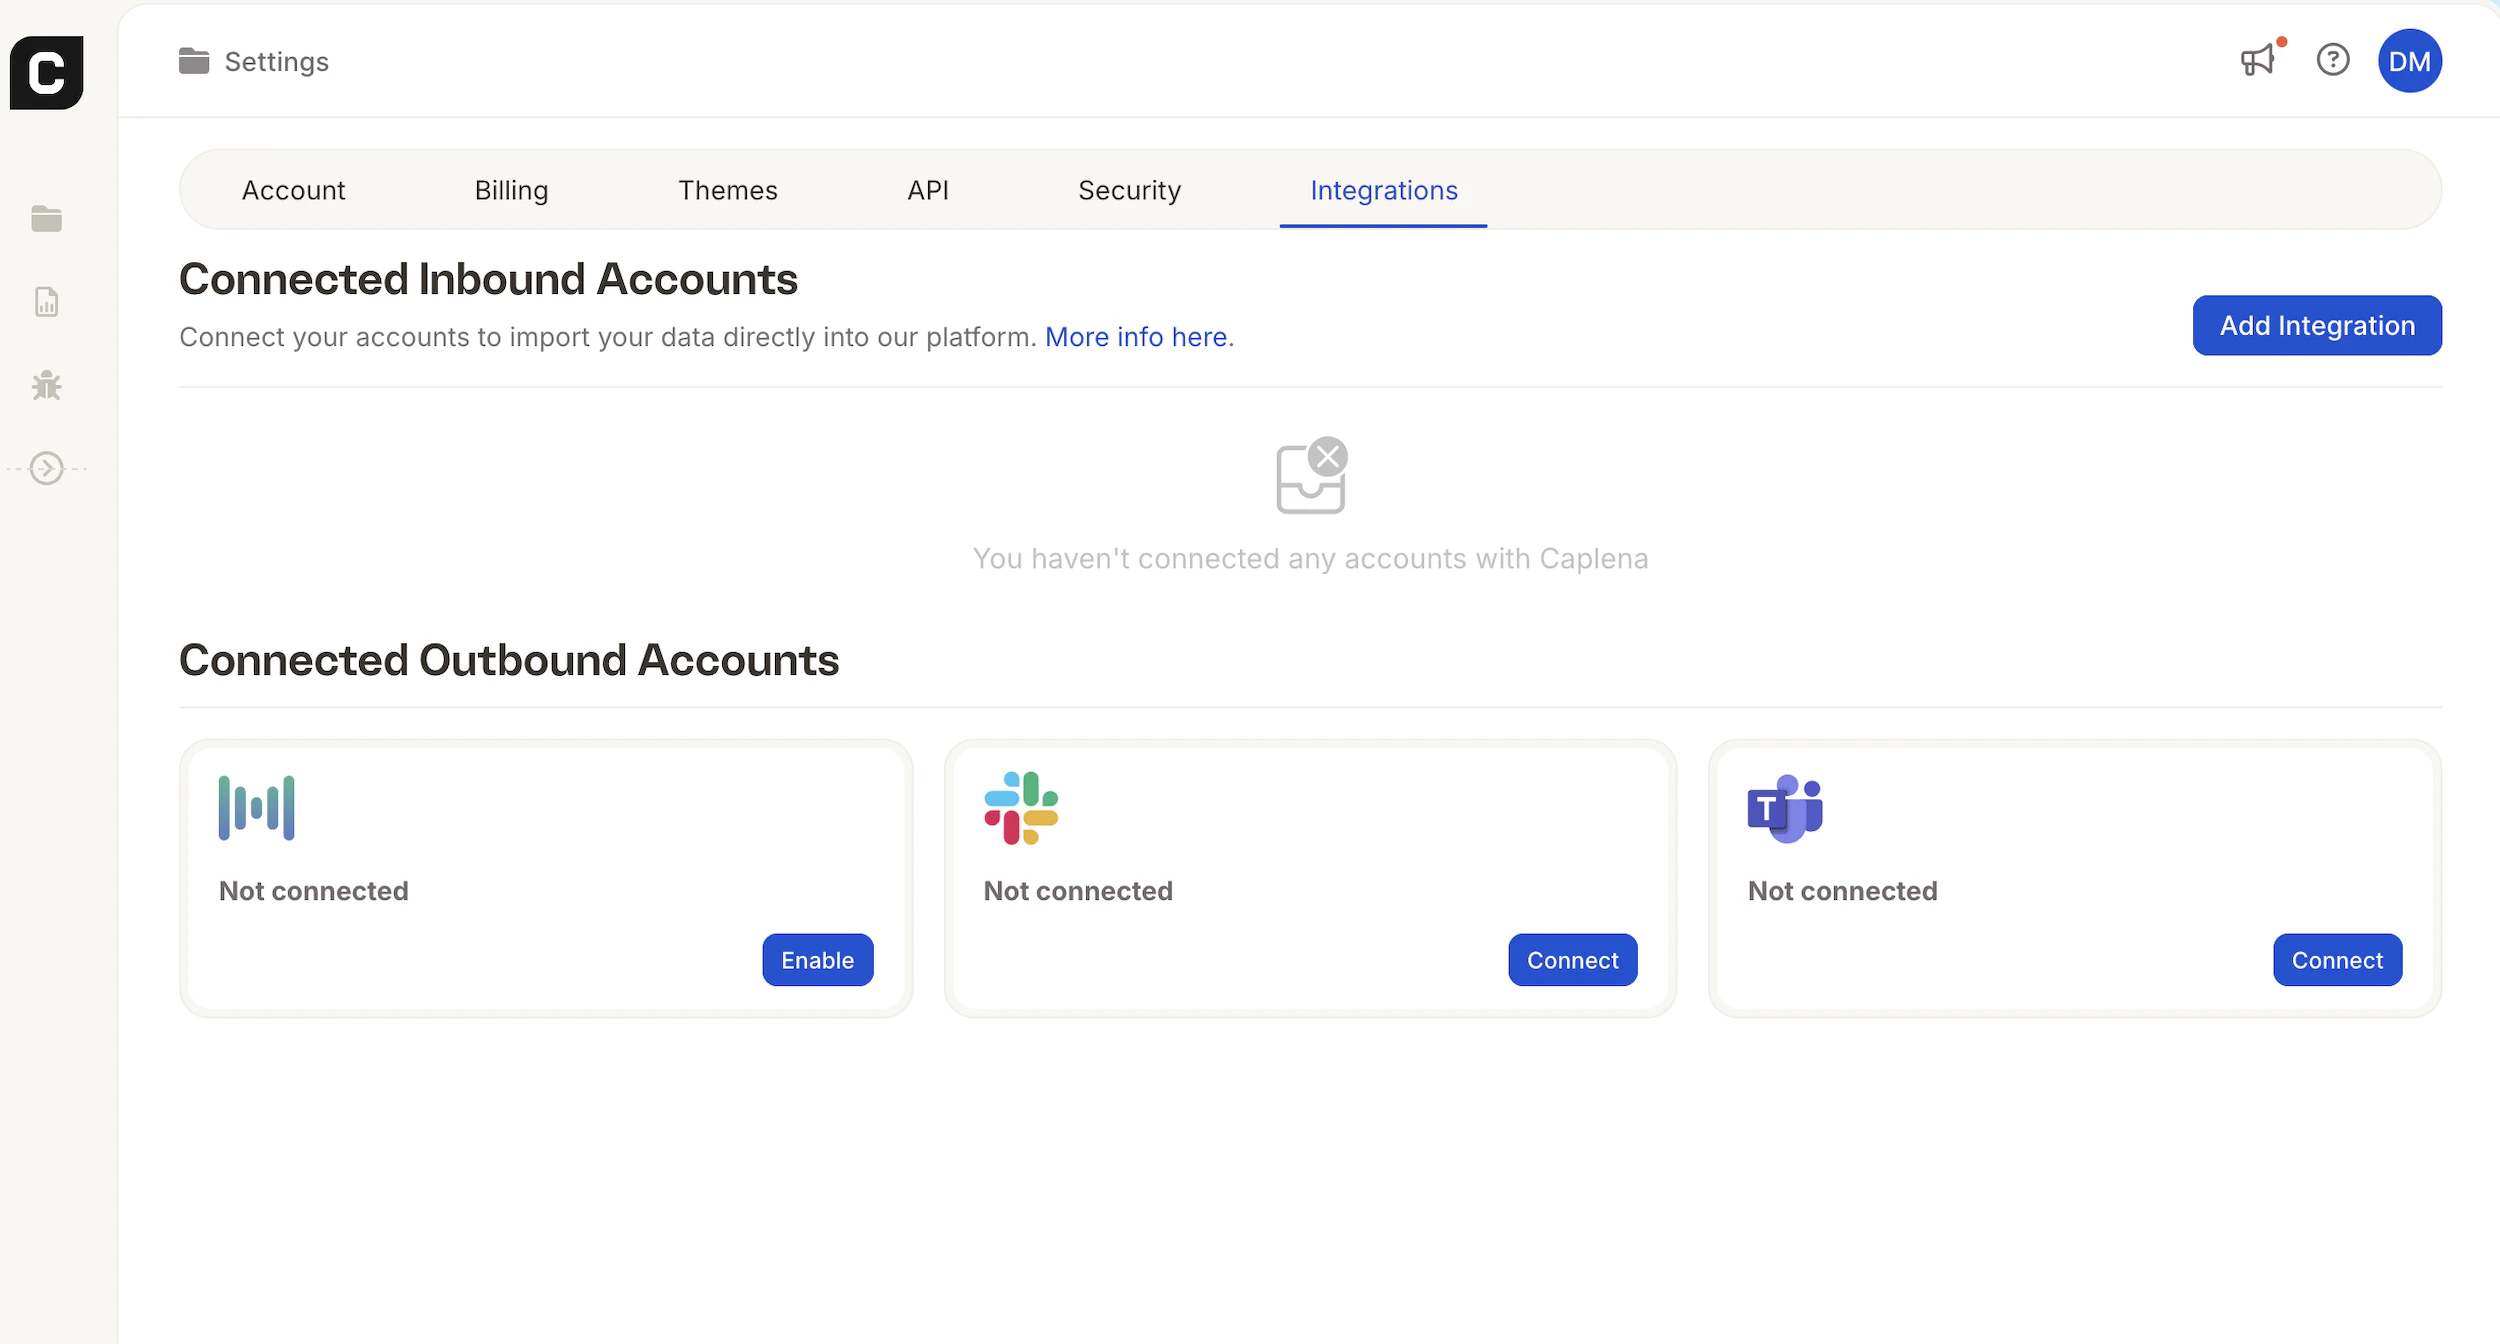Open announcements megaphone icon
2500x1344 pixels.
(2258, 60)
